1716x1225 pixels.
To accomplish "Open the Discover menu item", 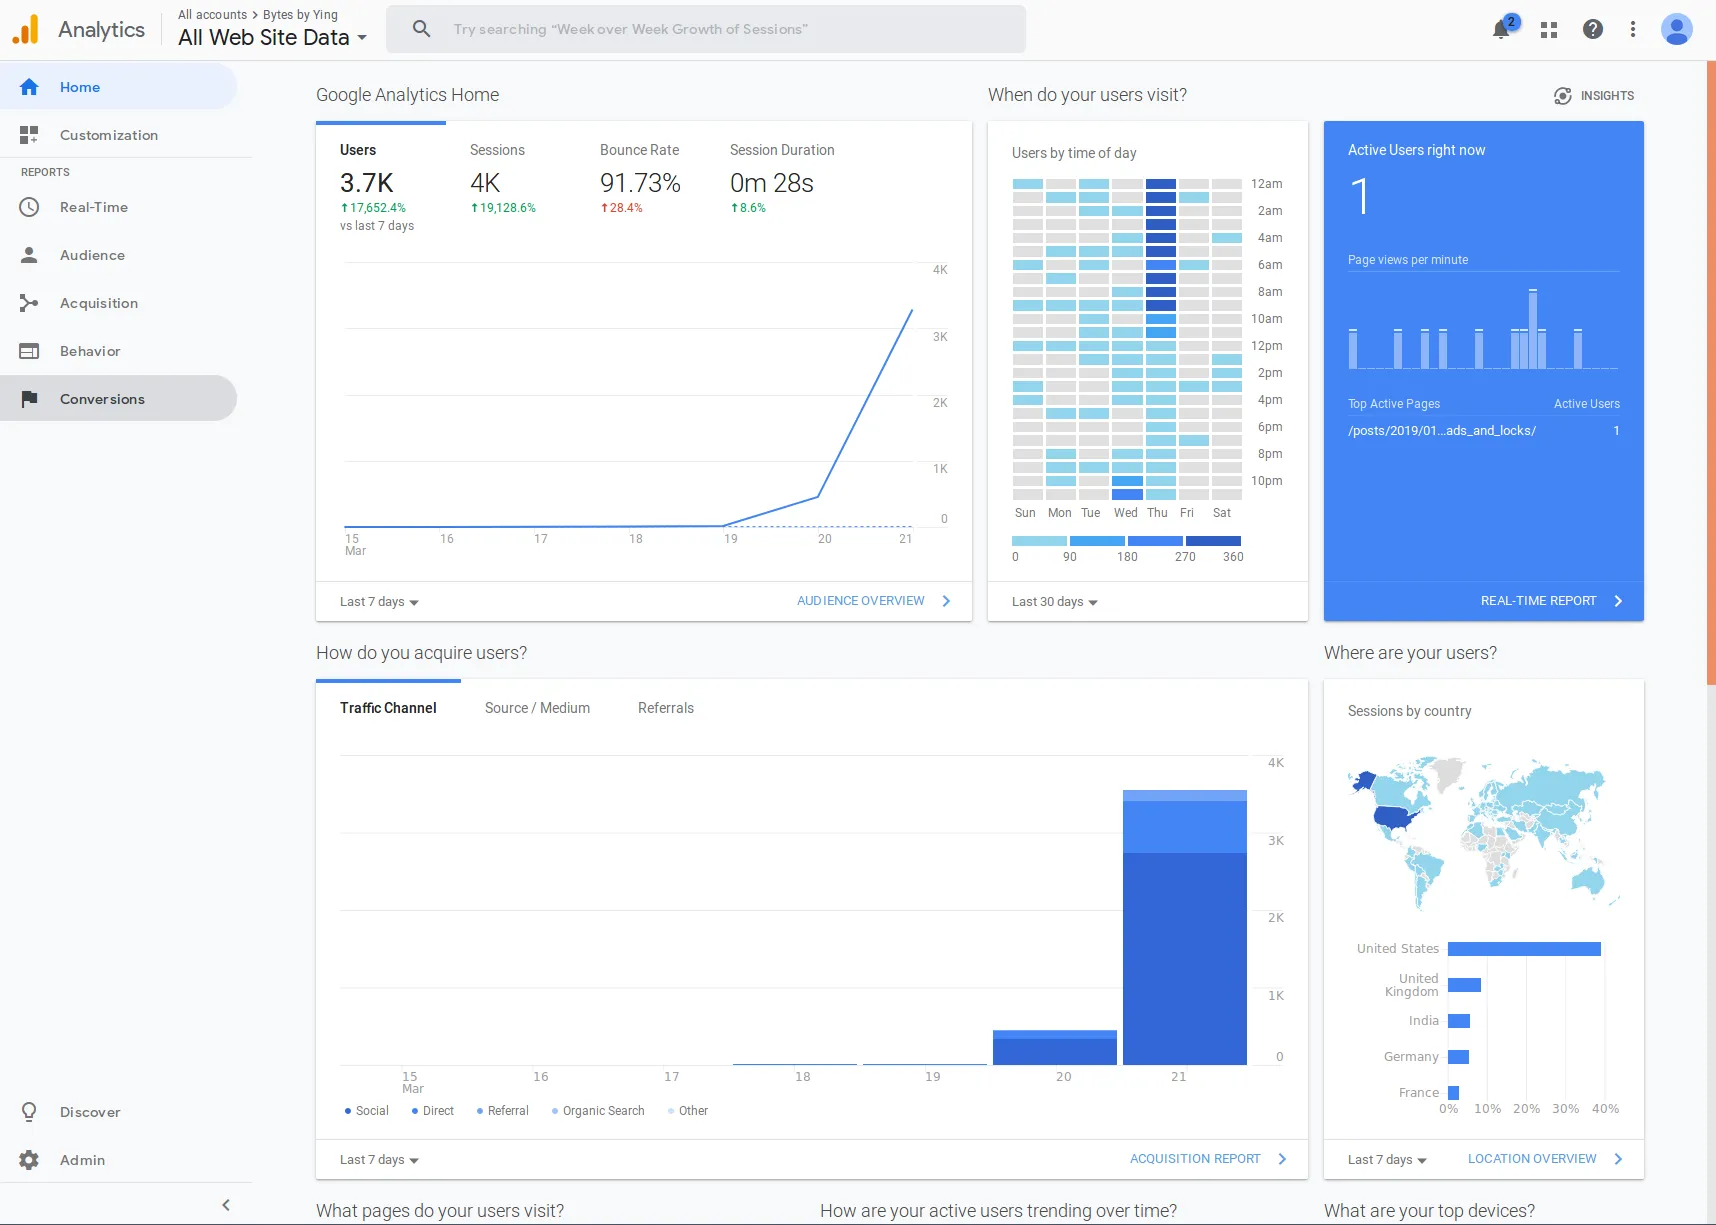I will [x=118, y=1112].
